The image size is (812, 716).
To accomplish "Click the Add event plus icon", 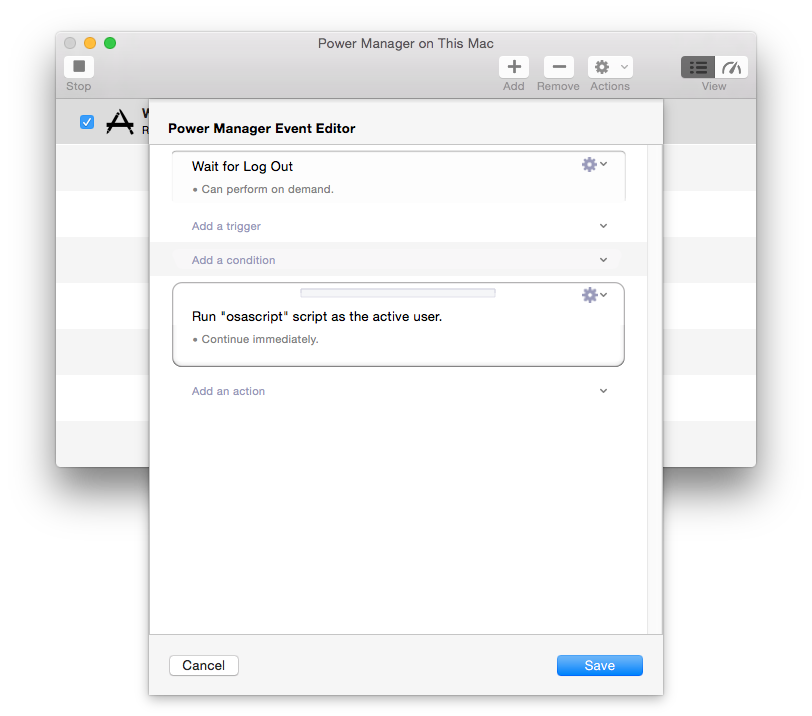I will (514, 67).
